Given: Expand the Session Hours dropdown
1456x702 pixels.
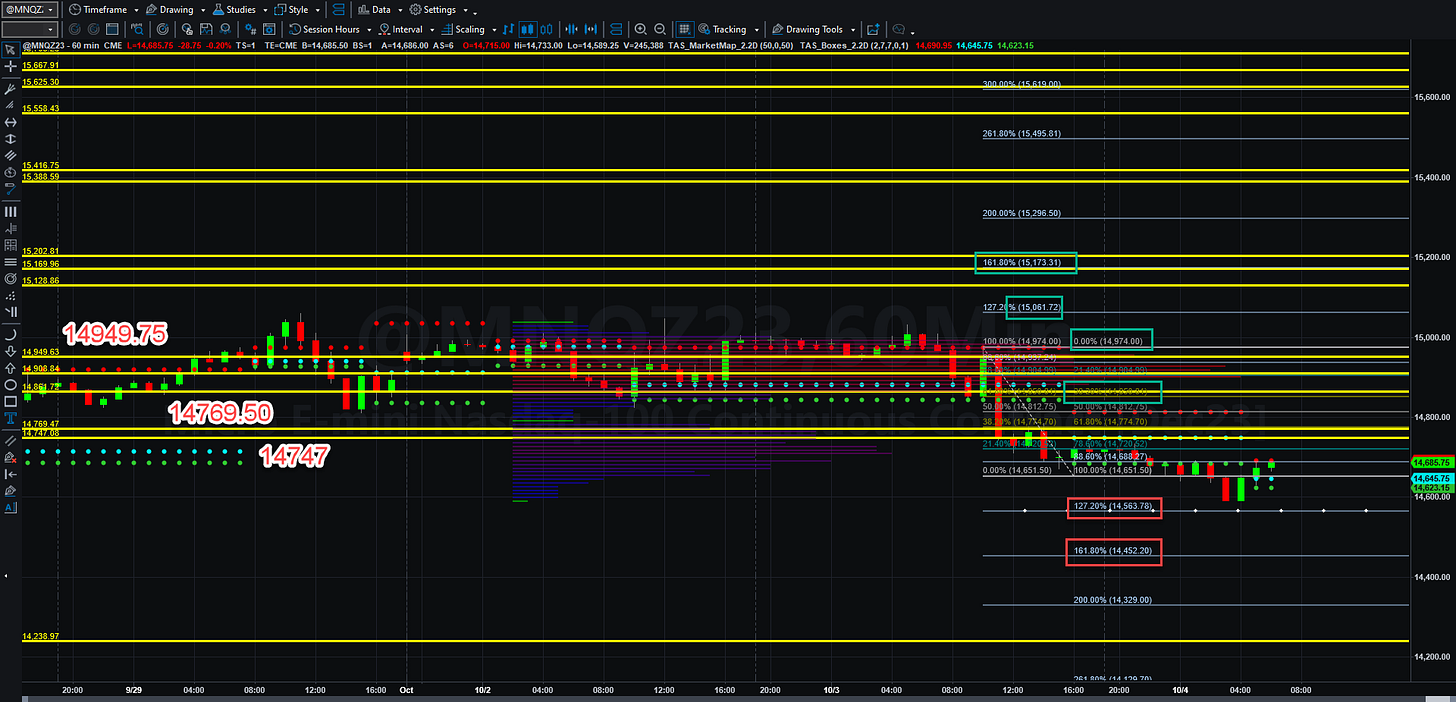Looking at the screenshot, I should tap(330, 29).
